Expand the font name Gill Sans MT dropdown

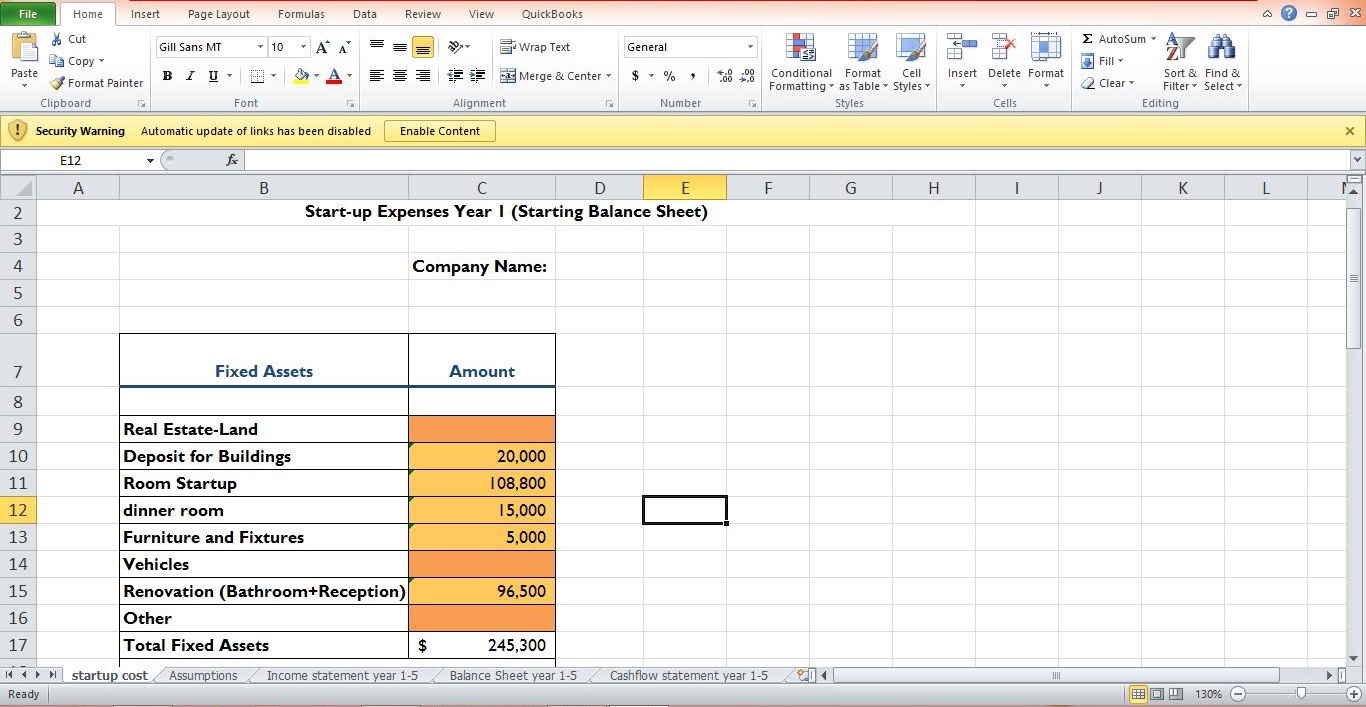pyautogui.click(x=260, y=47)
